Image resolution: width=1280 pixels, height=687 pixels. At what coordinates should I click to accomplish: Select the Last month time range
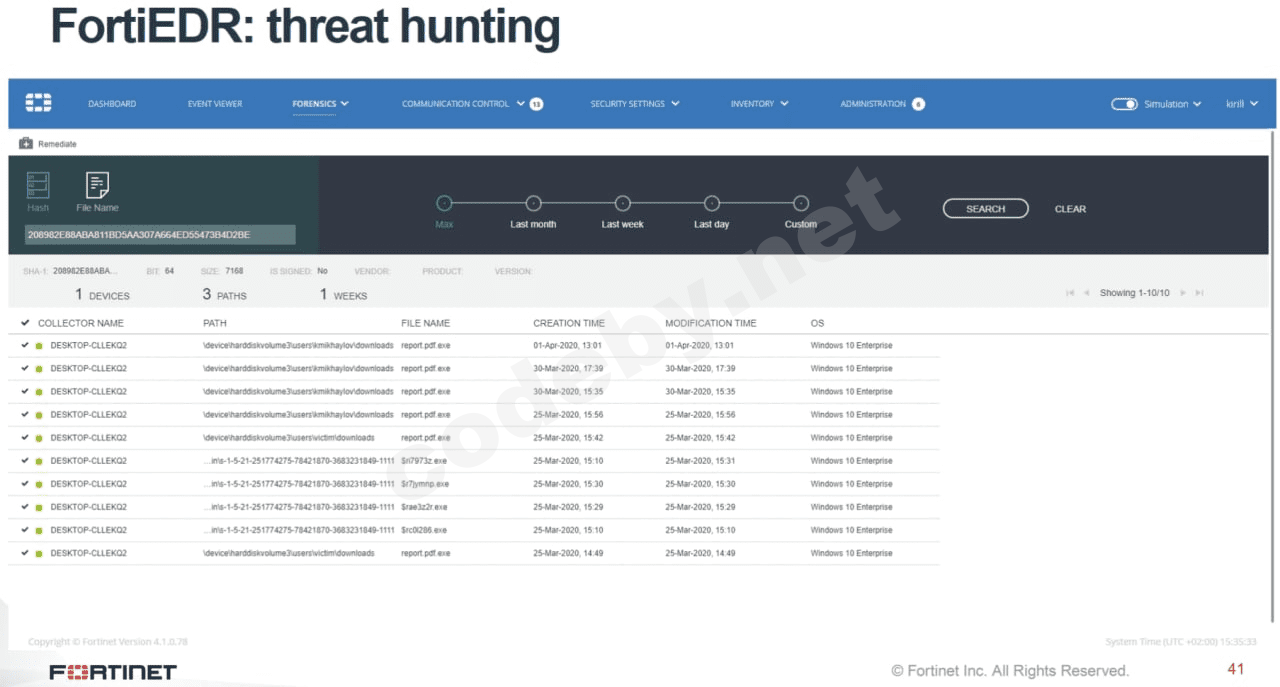tap(533, 203)
